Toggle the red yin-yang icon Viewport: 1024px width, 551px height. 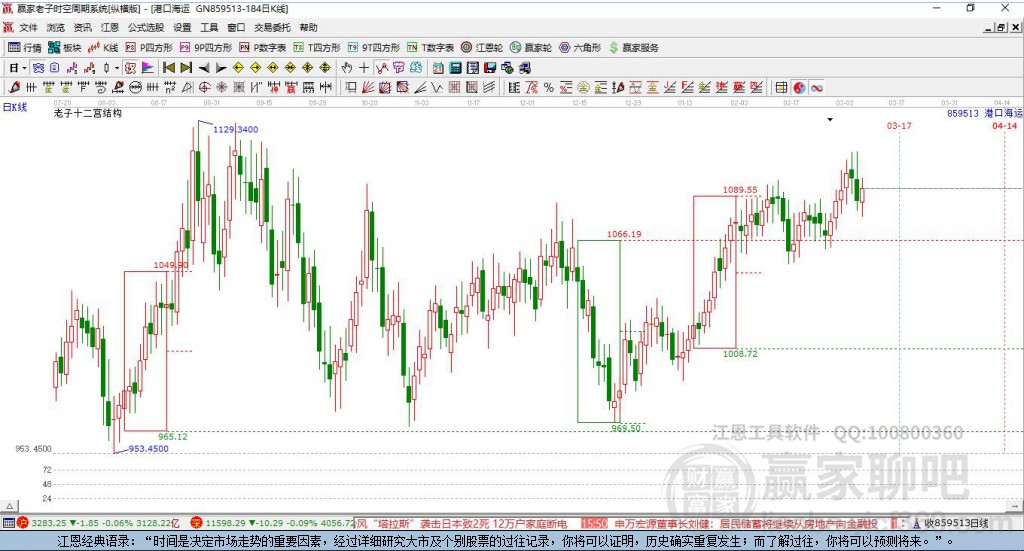pos(799,87)
